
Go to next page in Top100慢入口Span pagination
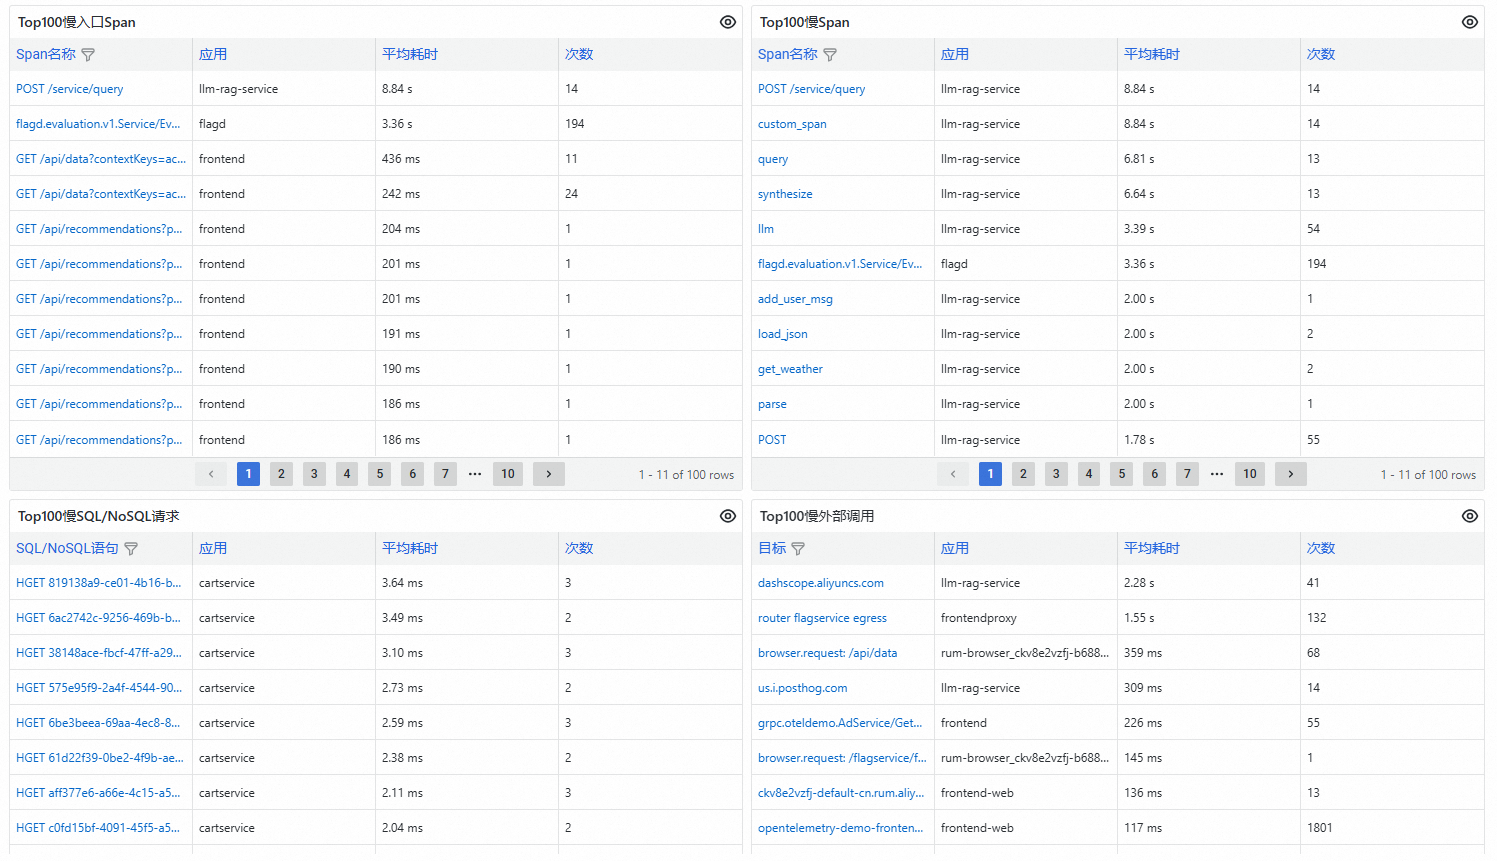pos(549,474)
